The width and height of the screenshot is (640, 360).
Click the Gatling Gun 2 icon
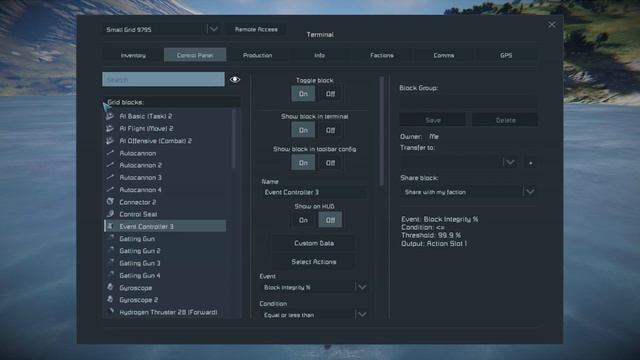[110, 251]
